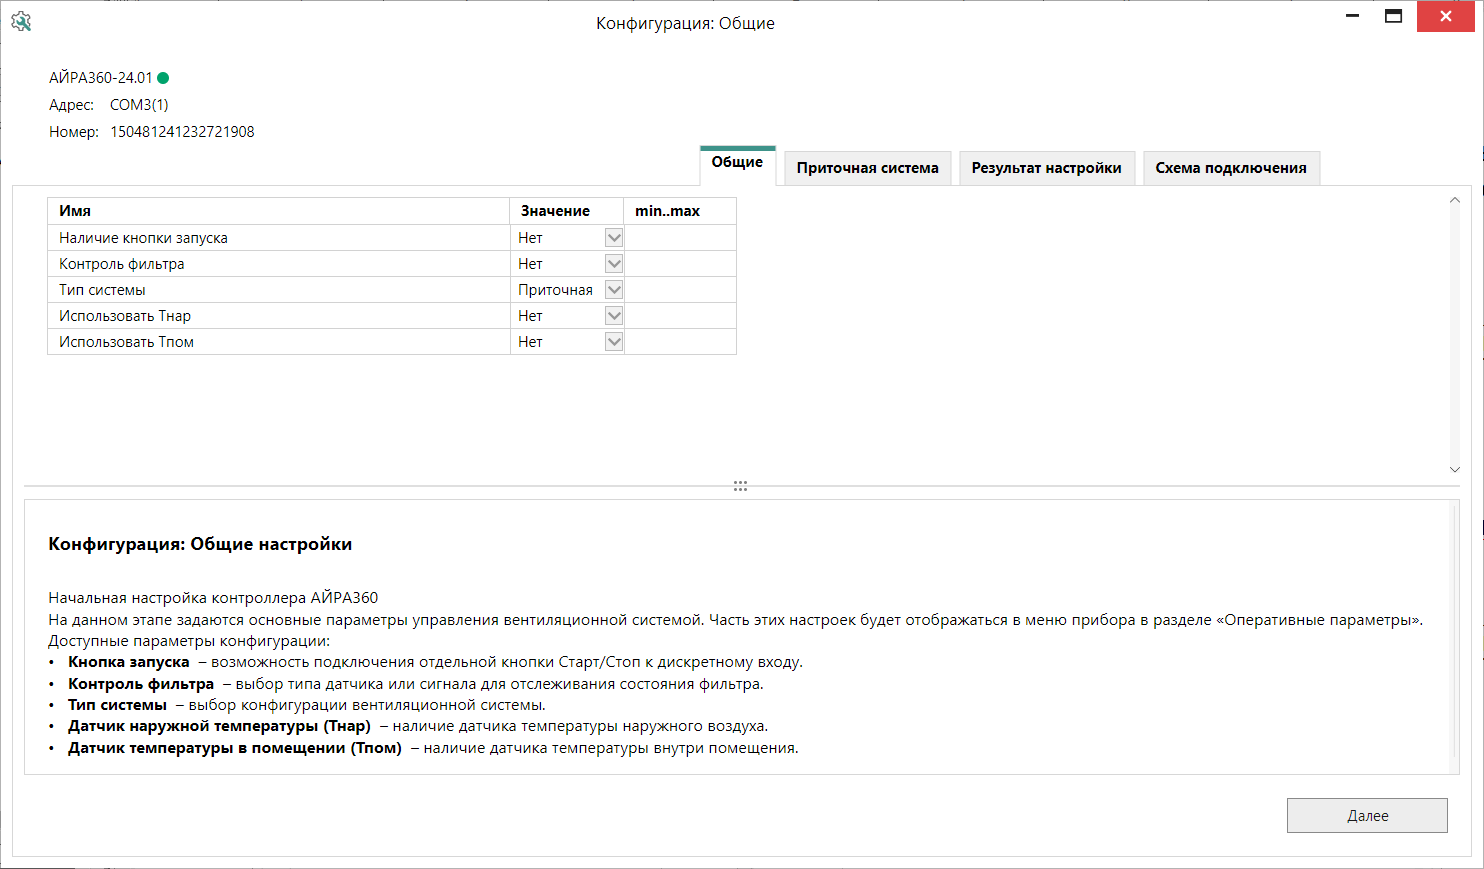Go to the 'Схема подключения' tab
This screenshot has width=1484, height=869.
click(1231, 168)
